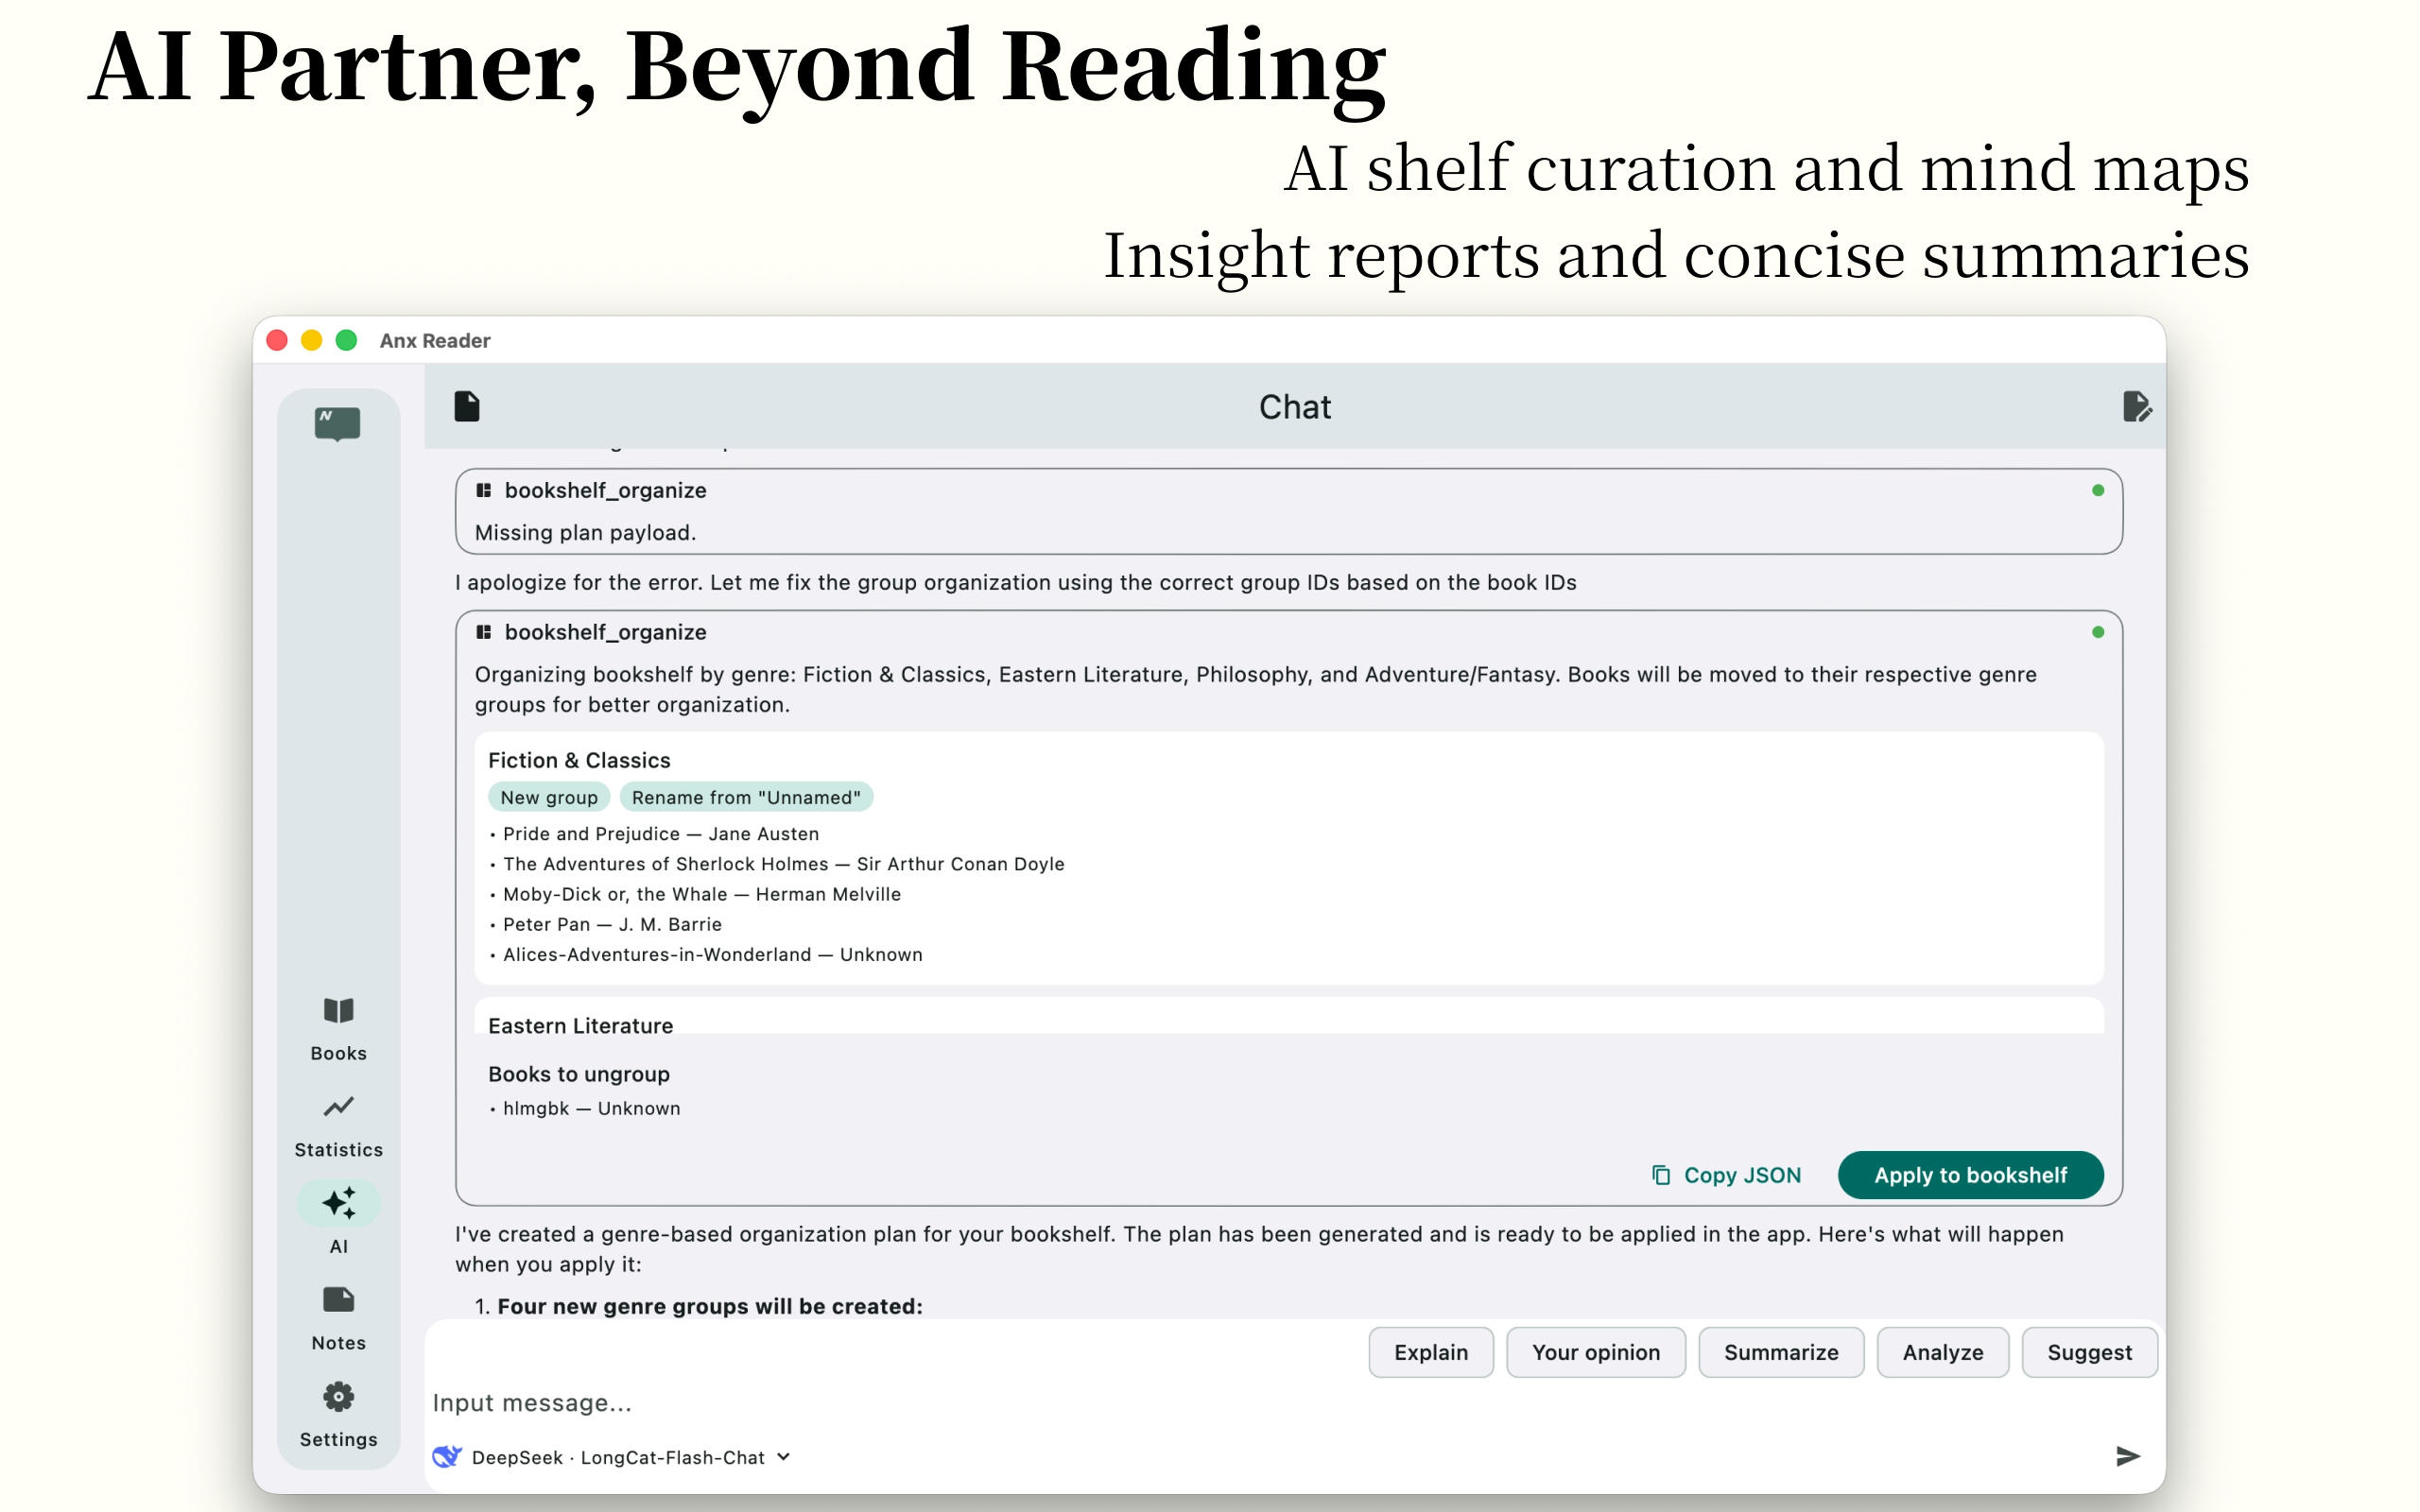Click the Copy JSON link
The image size is (2420, 1512).
point(1726,1175)
